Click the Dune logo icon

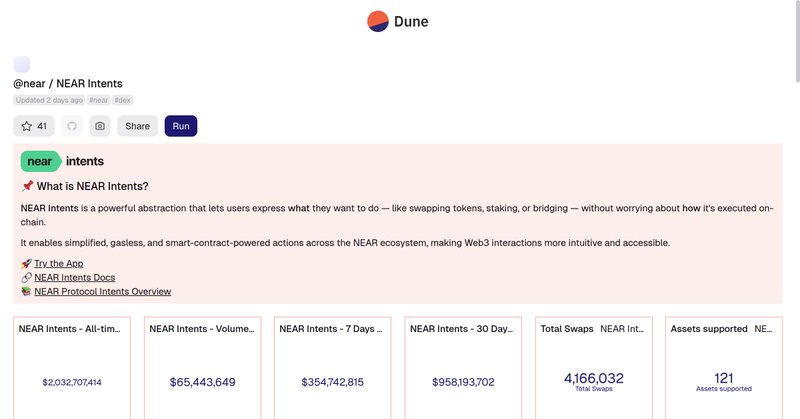(x=378, y=21)
